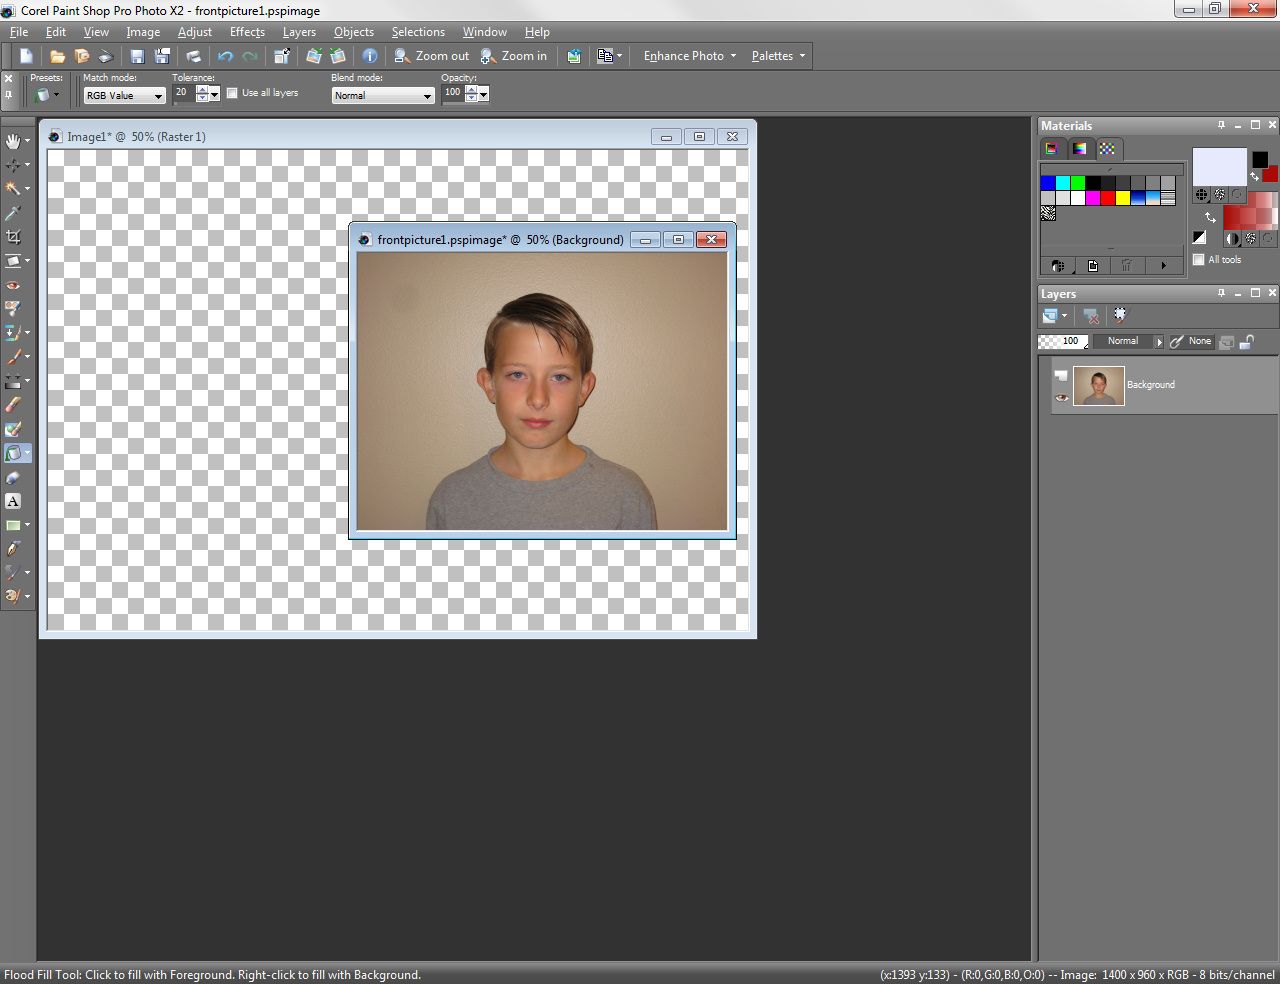The width and height of the screenshot is (1280, 984).
Task: Select the Text tool
Action: coord(13,501)
